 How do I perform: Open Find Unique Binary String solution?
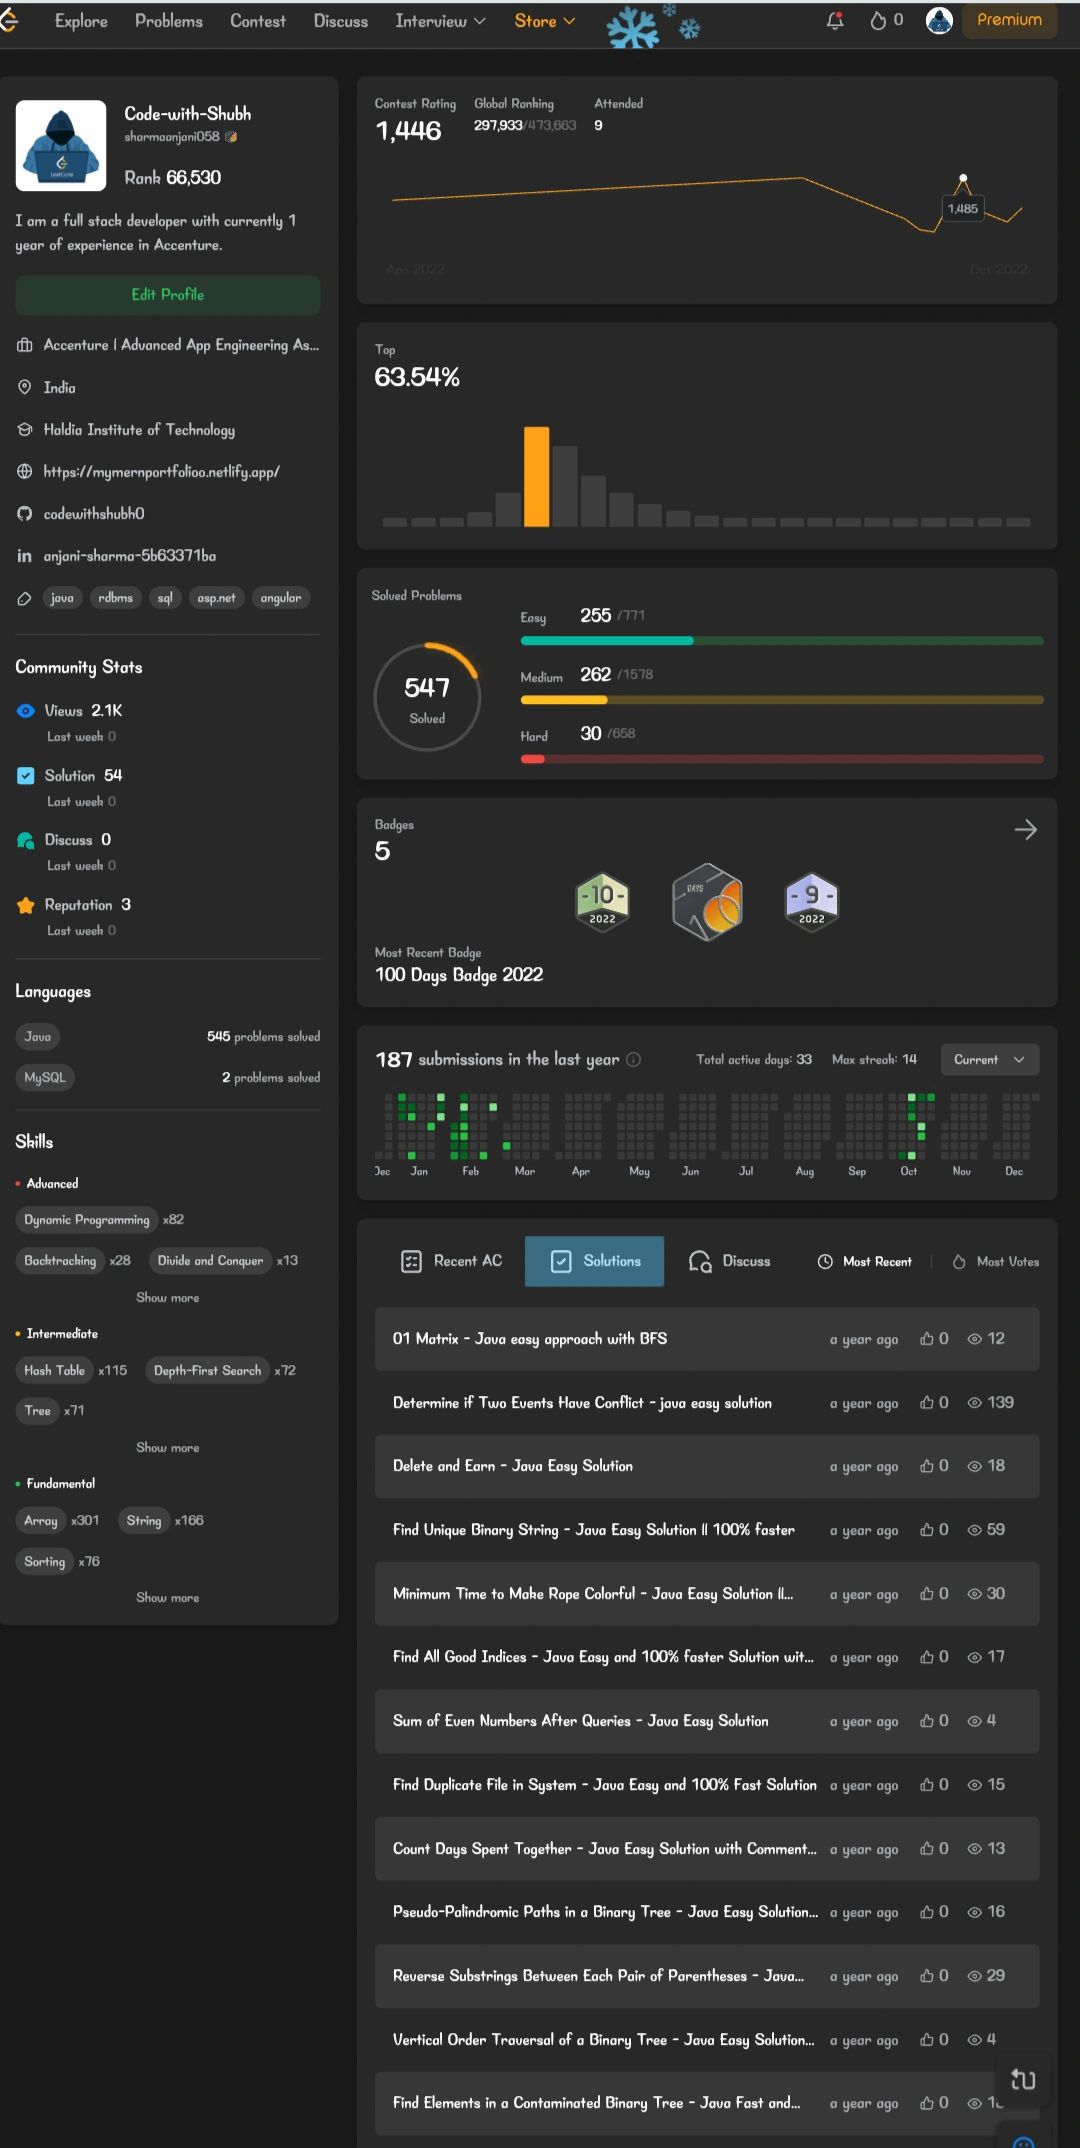707,1530
